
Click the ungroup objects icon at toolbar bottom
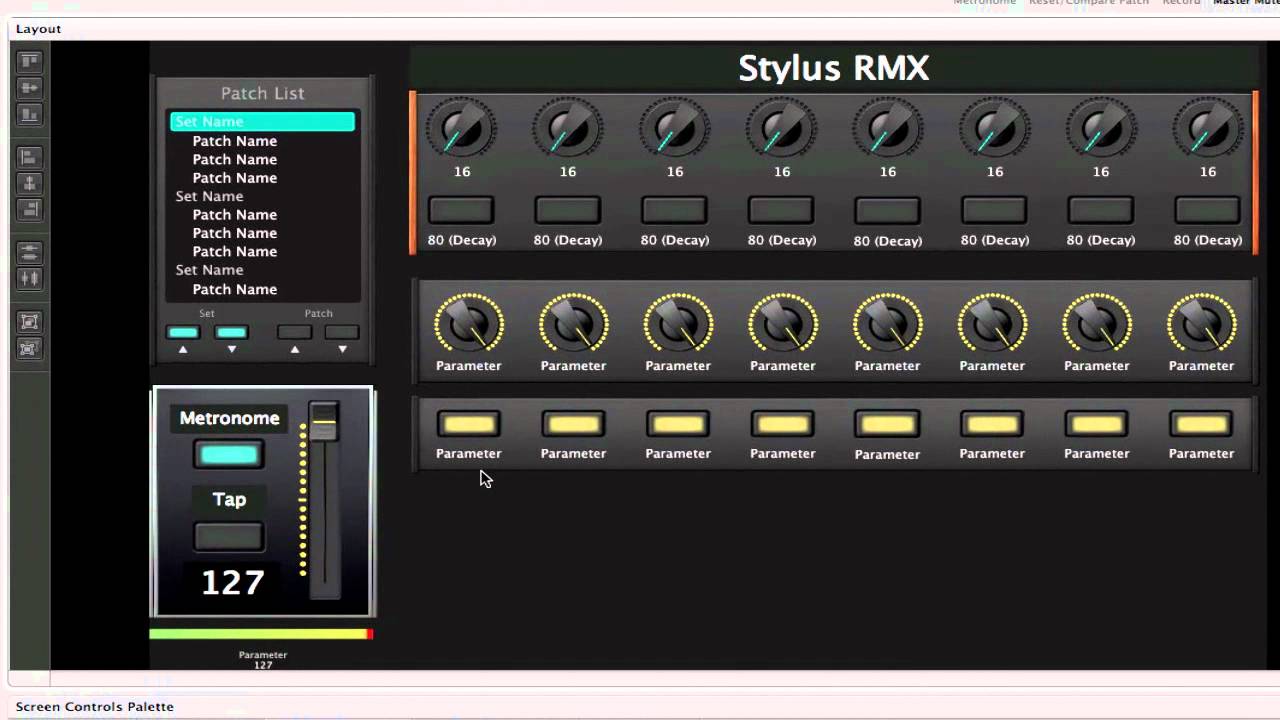29,348
